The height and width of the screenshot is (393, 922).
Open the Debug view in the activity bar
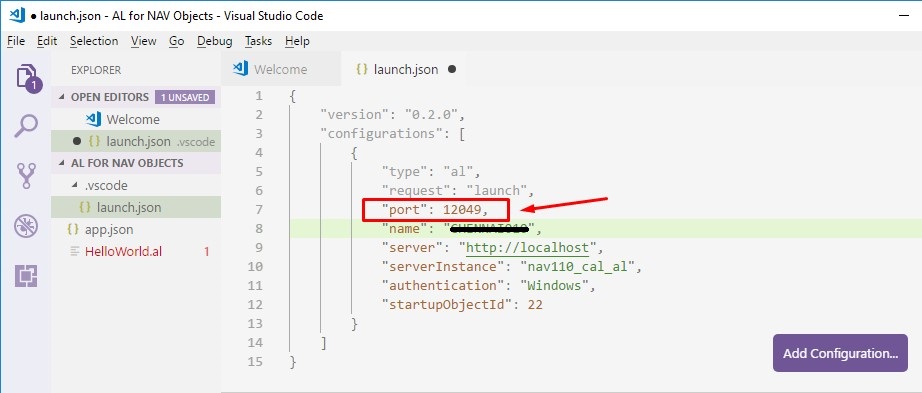(26, 226)
